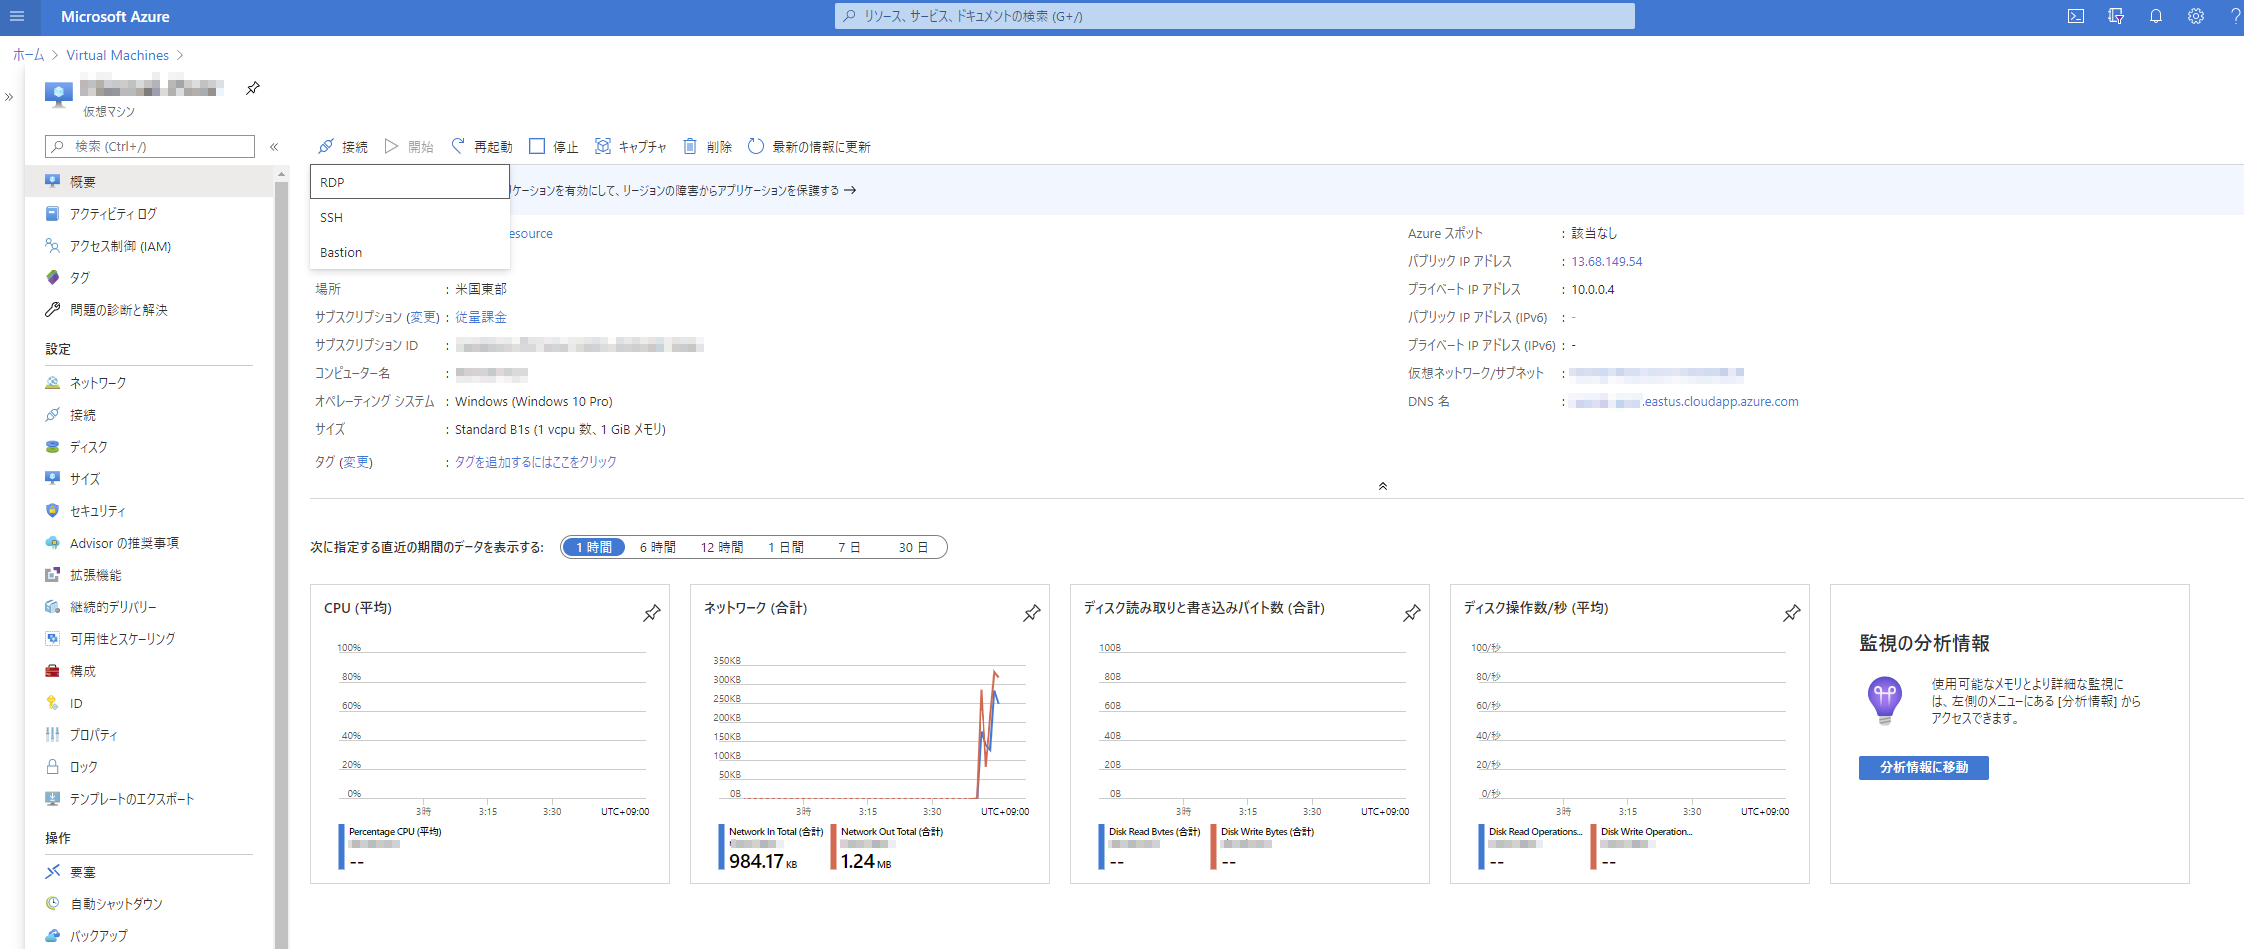Open the 従量課金 subscription link
This screenshot has height=949, width=2244.
pos(481,317)
